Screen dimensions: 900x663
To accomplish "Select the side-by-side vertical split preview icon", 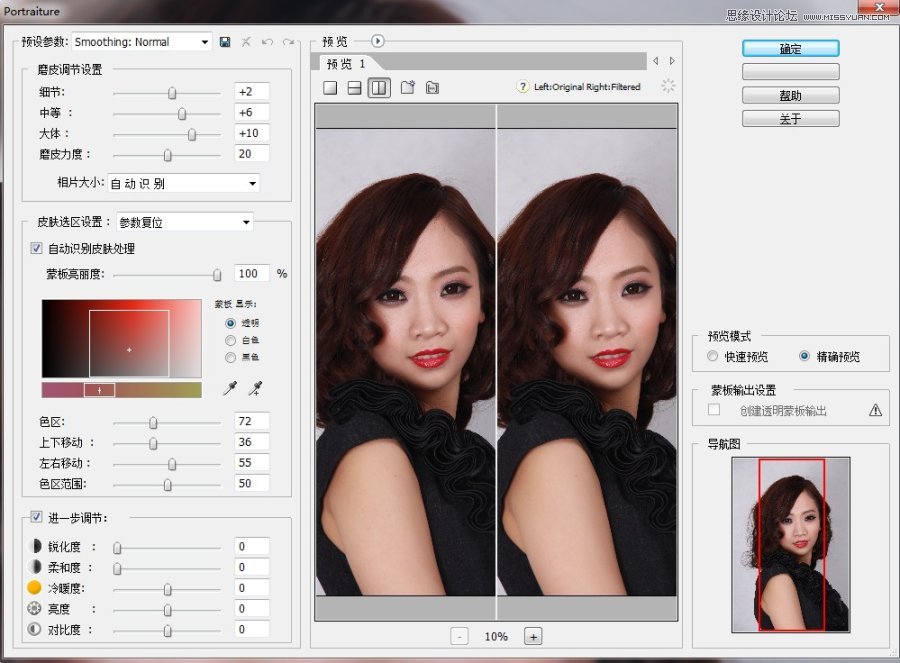I will [x=379, y=88].
